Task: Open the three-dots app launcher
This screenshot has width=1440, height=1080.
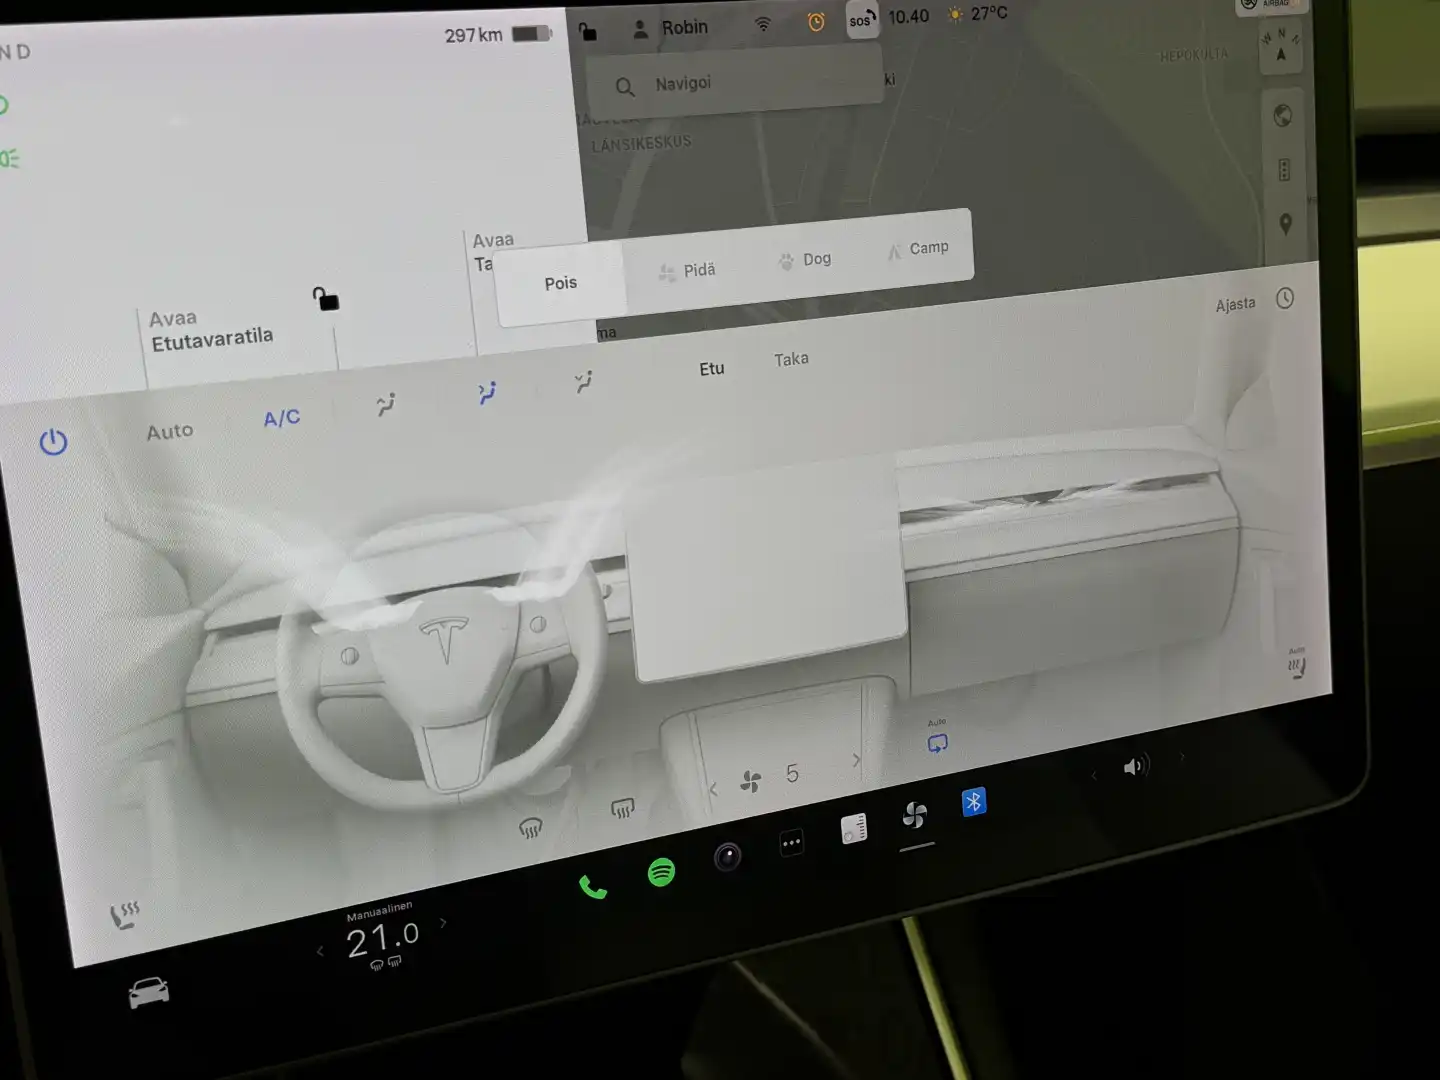Action: click(x=791, y=843)
